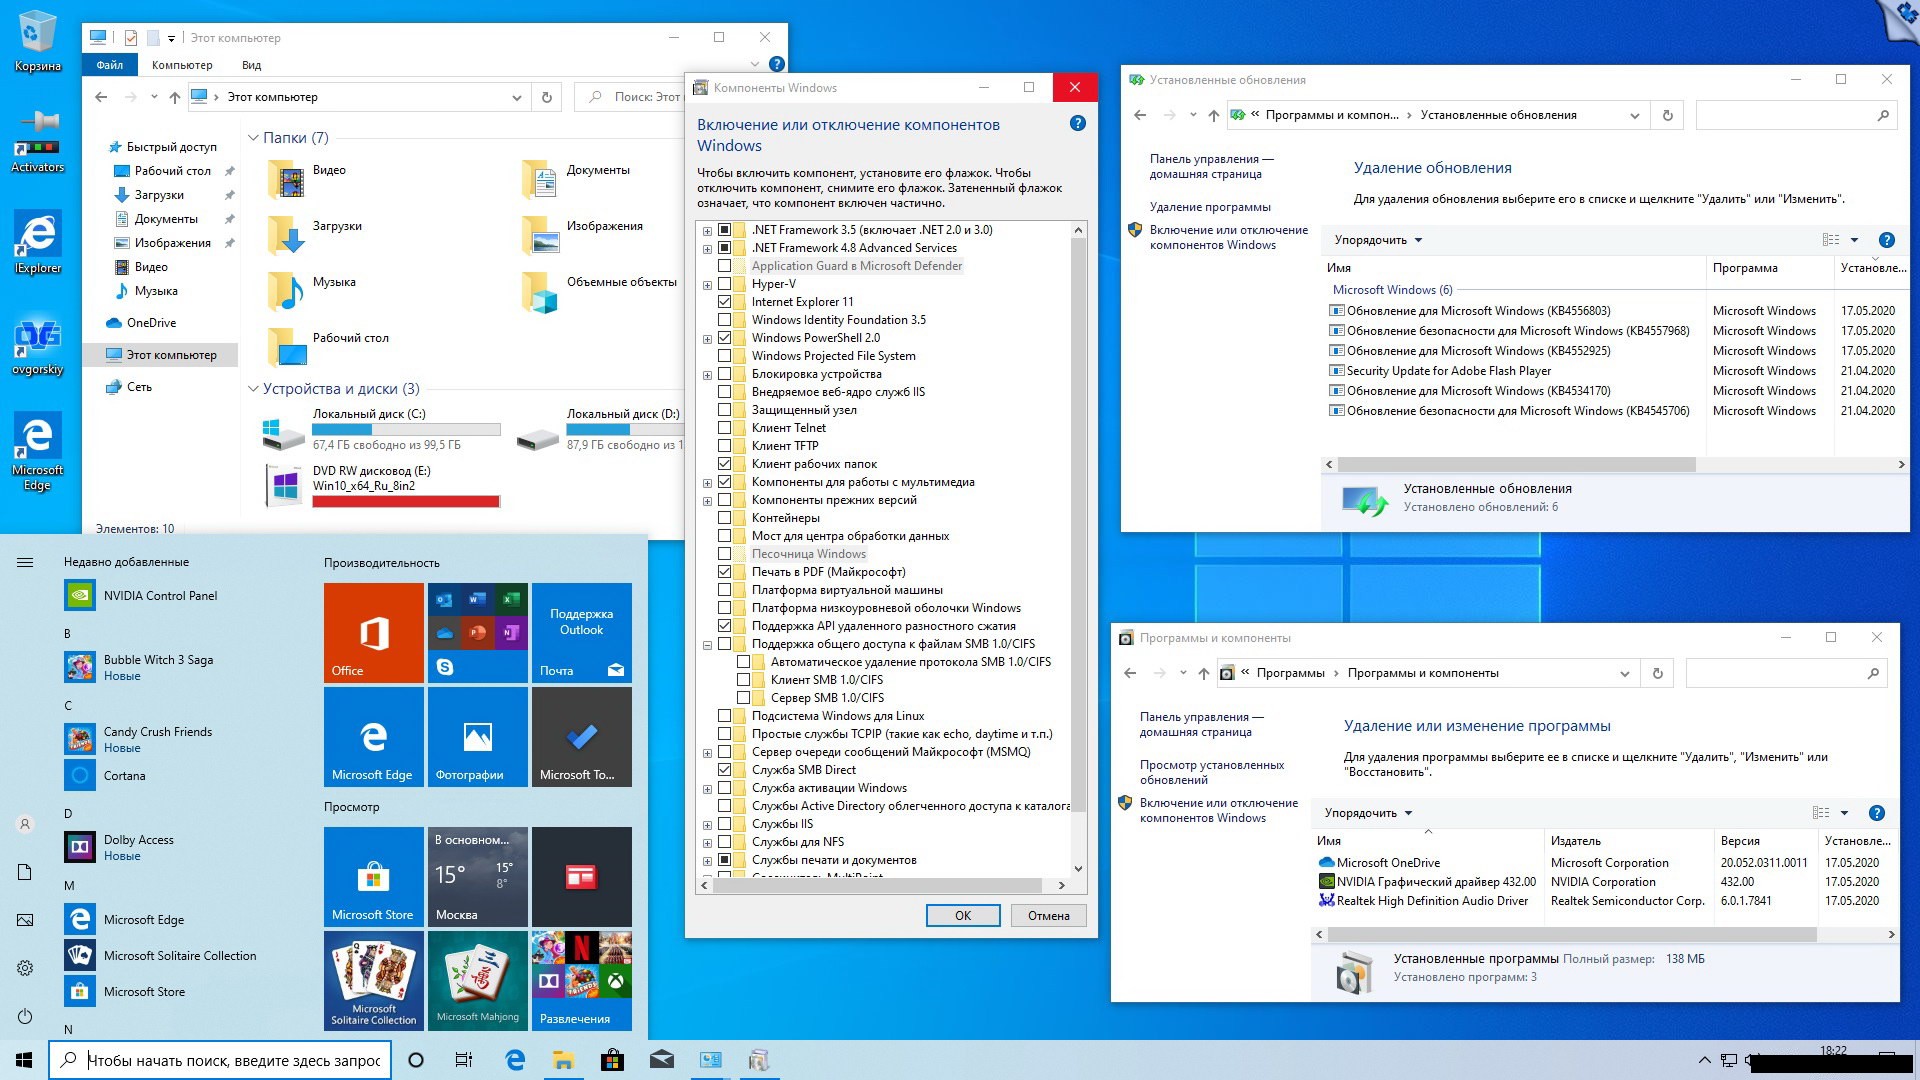The height and width of the screenshot is (1080, 1920).
Task: Open the DVD RW дисковод (E:) drive
Action: click(x=380, y=486)
